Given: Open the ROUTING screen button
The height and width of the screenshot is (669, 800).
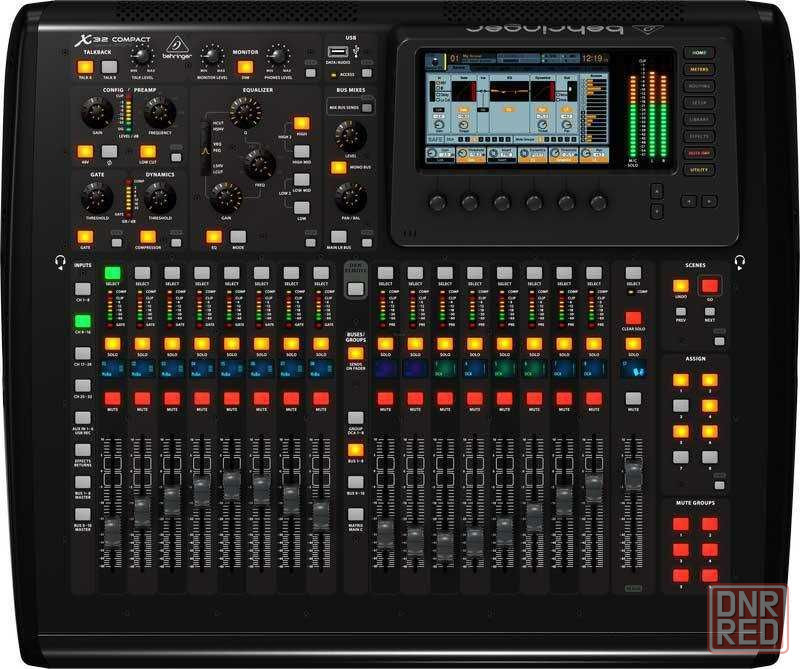Looking at the screenshot, I should (699, 86).
